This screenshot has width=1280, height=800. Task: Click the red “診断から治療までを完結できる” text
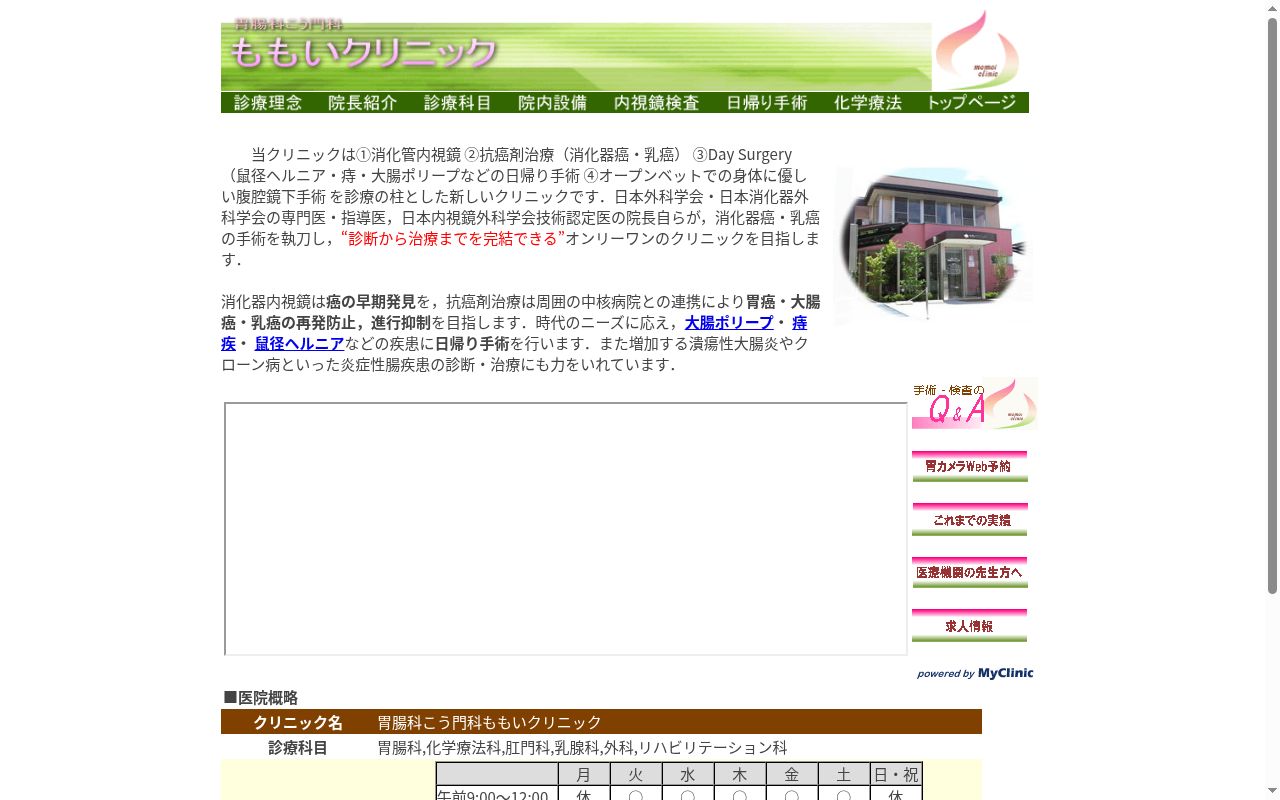click(x=453, y=238)
